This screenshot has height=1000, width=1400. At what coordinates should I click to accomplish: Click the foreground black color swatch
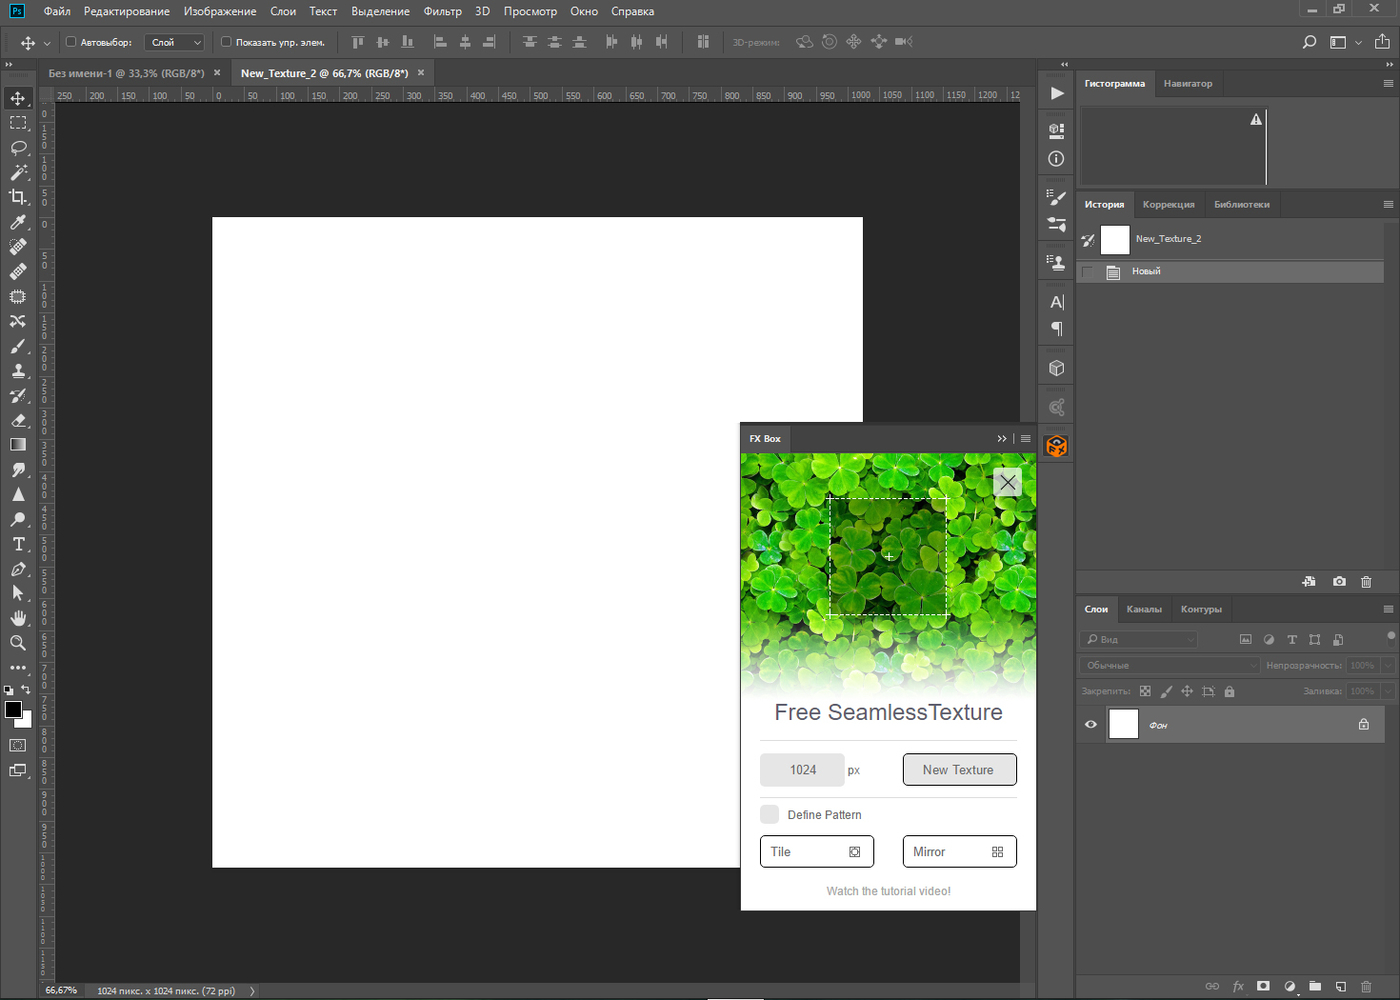tap(12, 709)
